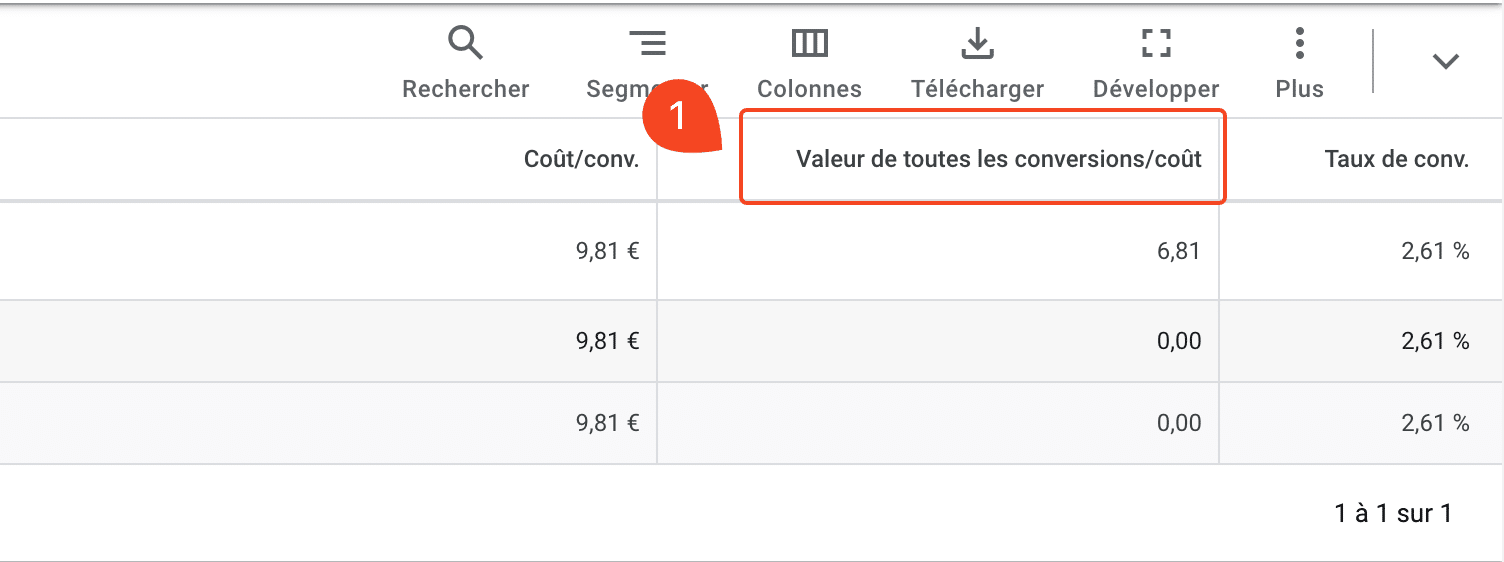Click the last row's 0,00 value cell

(1178, 423)
